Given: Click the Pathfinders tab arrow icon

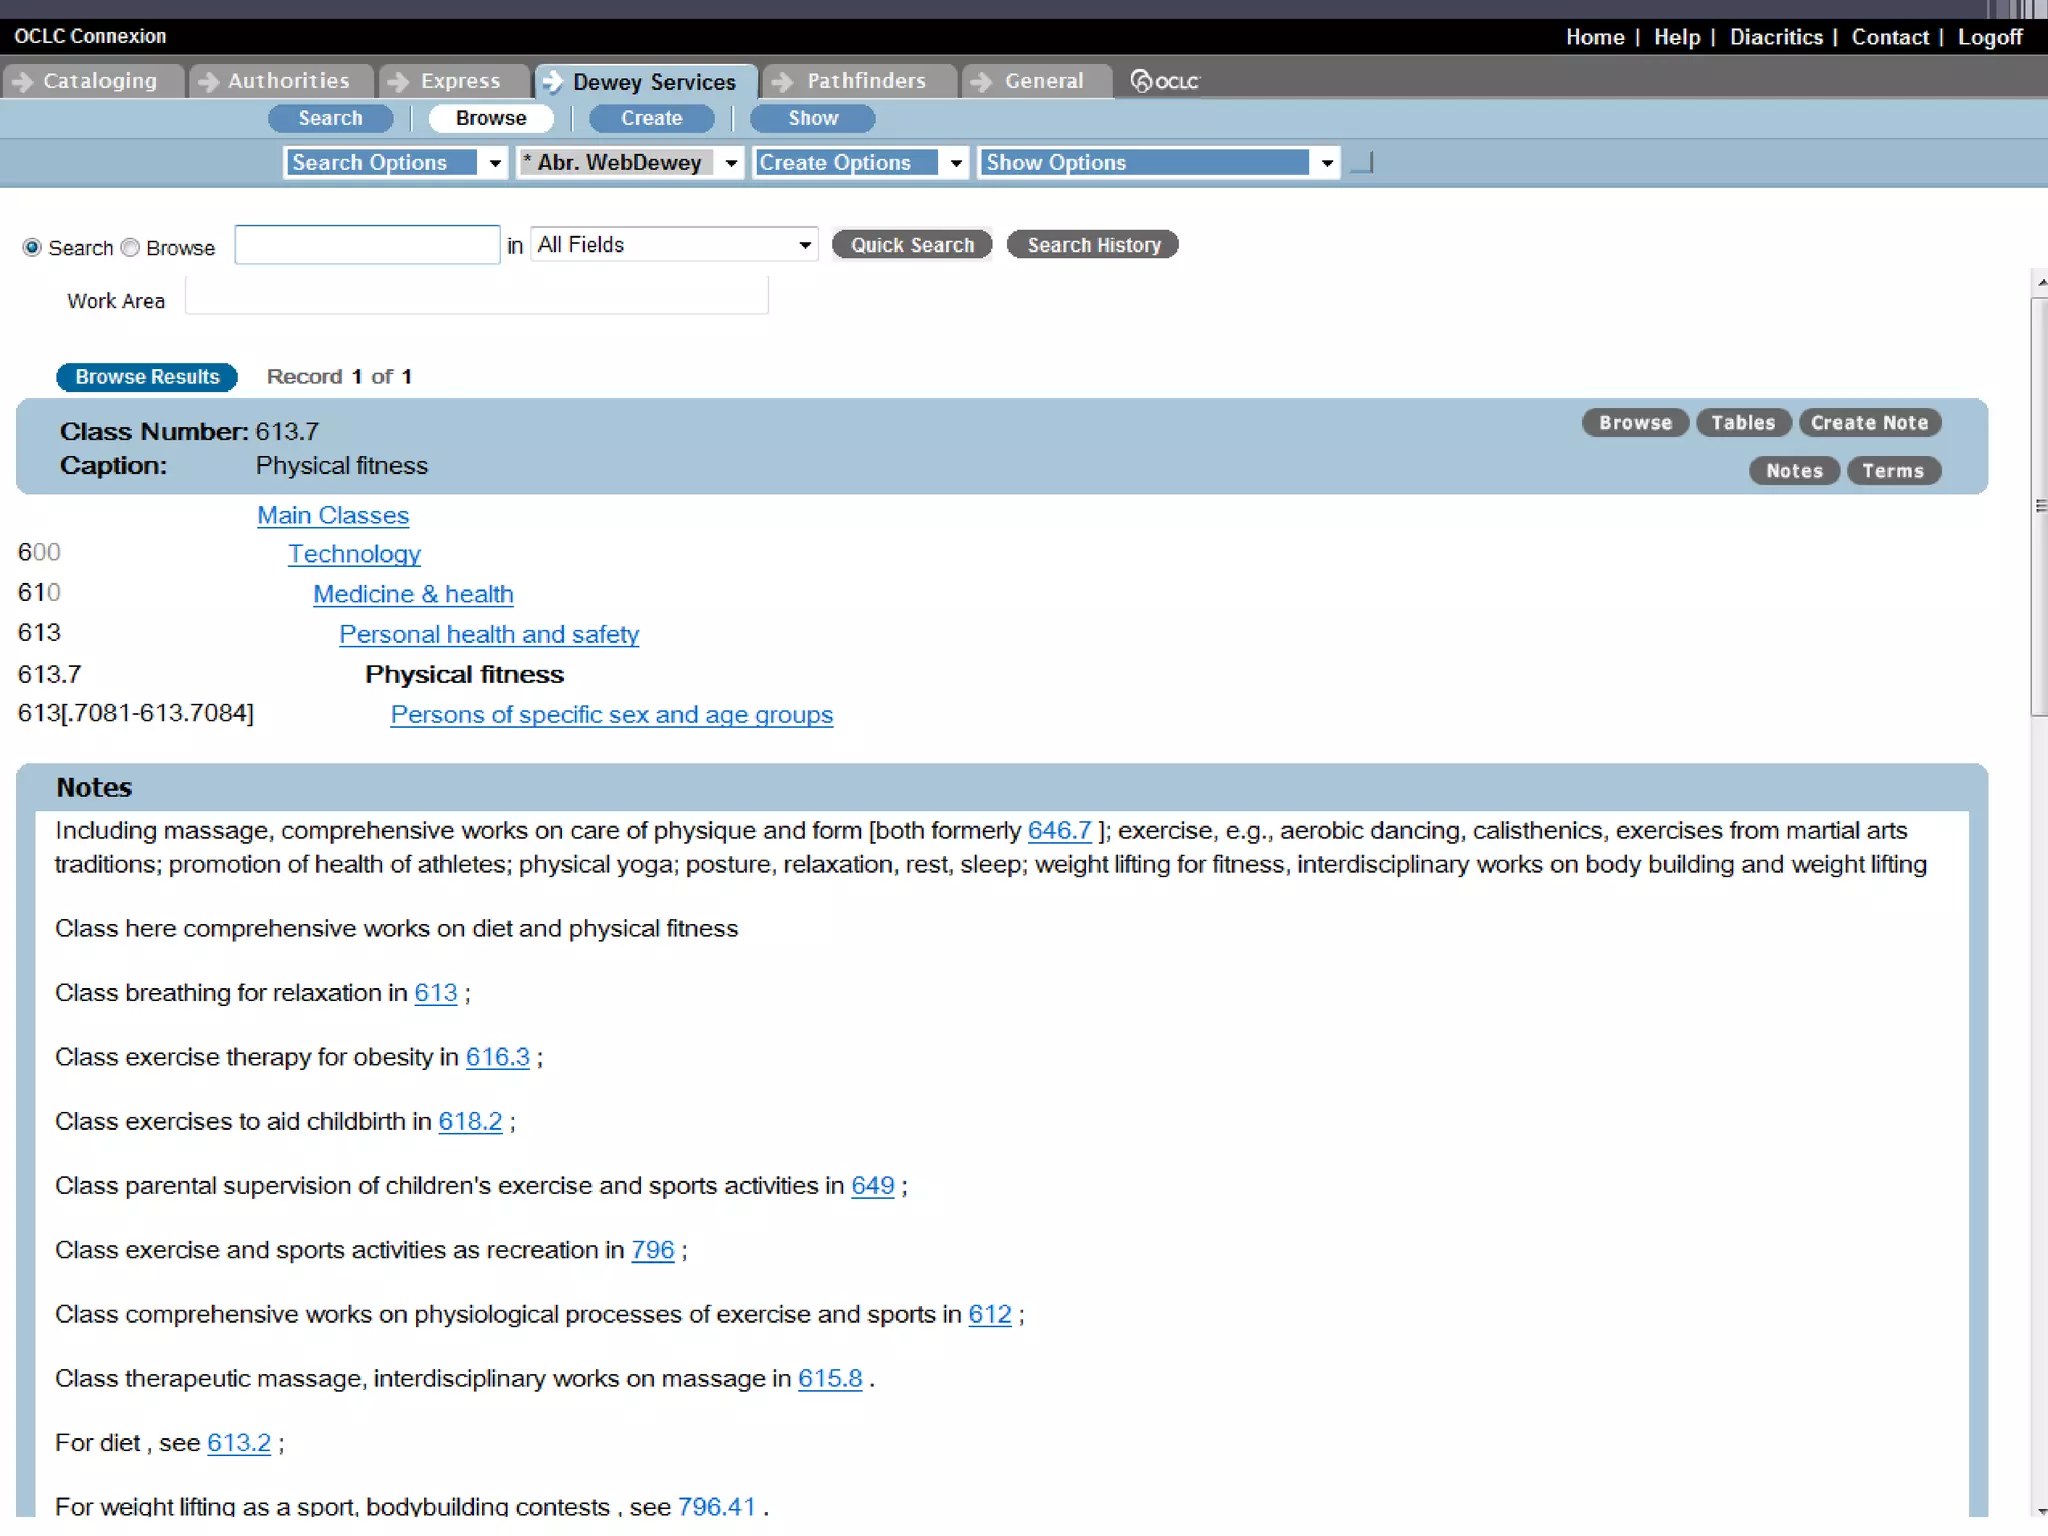Looking at the screenshot, I should [x=783, y=81].
